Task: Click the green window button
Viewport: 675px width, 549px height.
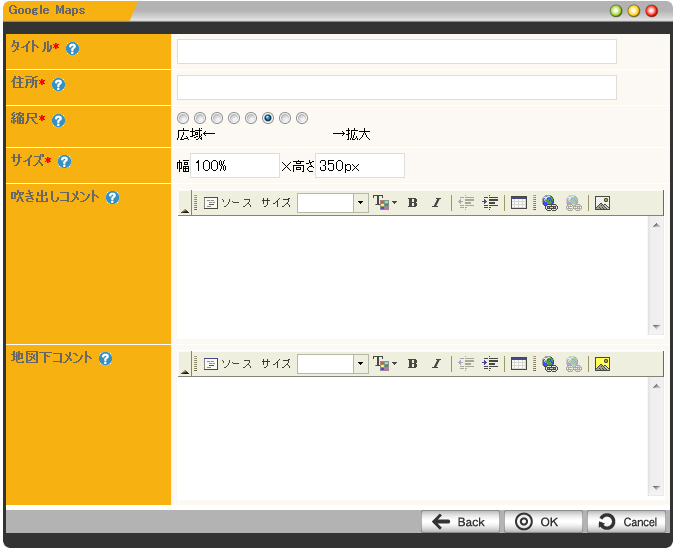Action: point(616,11)
